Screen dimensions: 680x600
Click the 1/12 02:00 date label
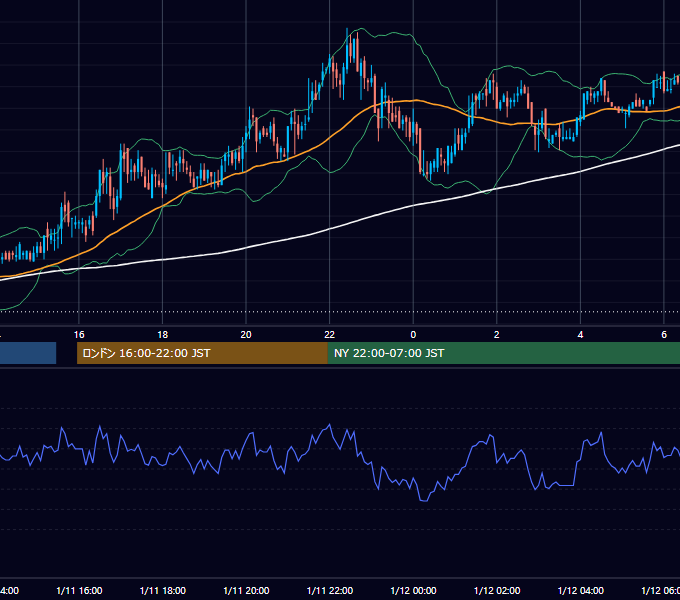click(497, 591)
